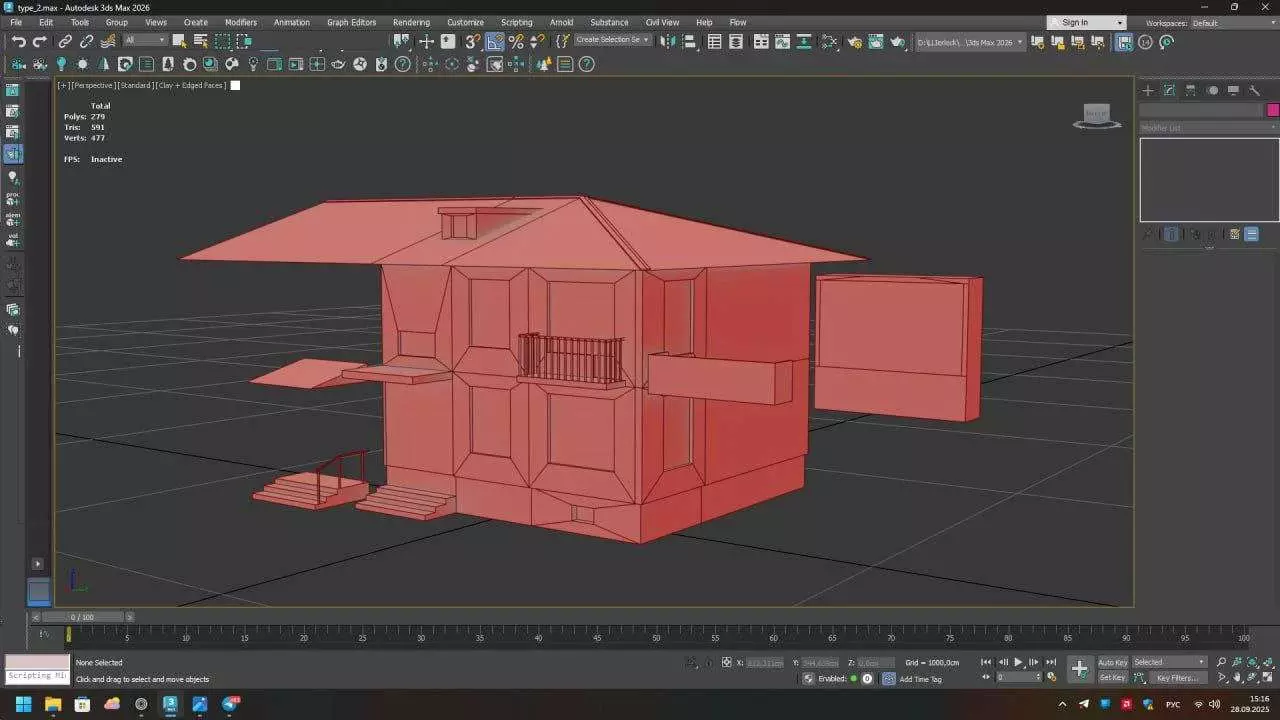
Task: Select the Move transform tool
Action: (426, 41)
